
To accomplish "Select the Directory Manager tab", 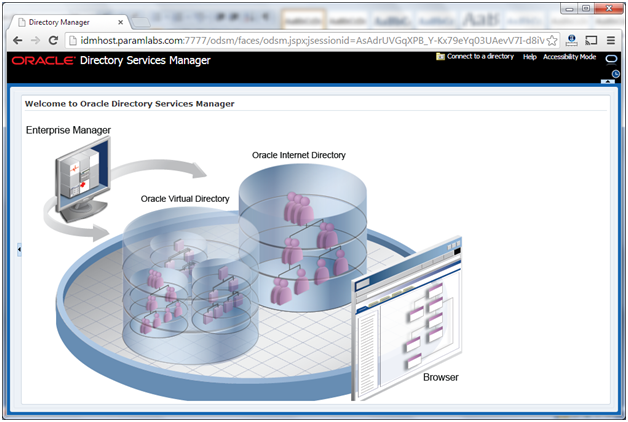I will tap(68, 22).
